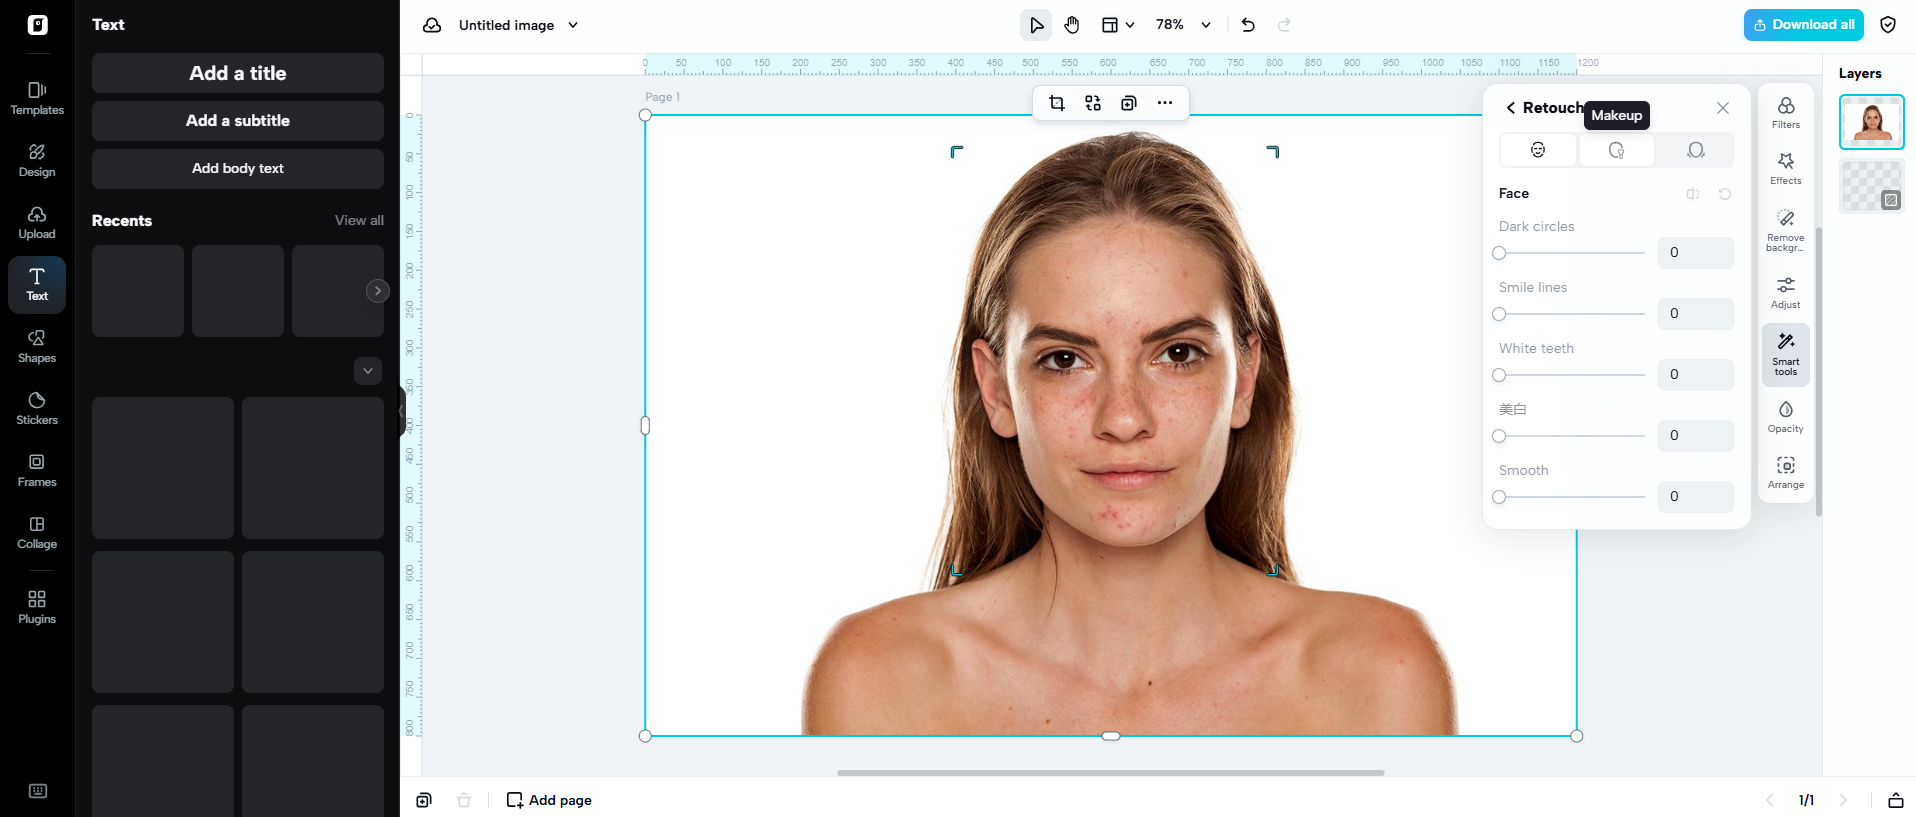Expand the recents section chevron
The width and height of the screenshot is (1916, 817).
[x=368, y=371]
